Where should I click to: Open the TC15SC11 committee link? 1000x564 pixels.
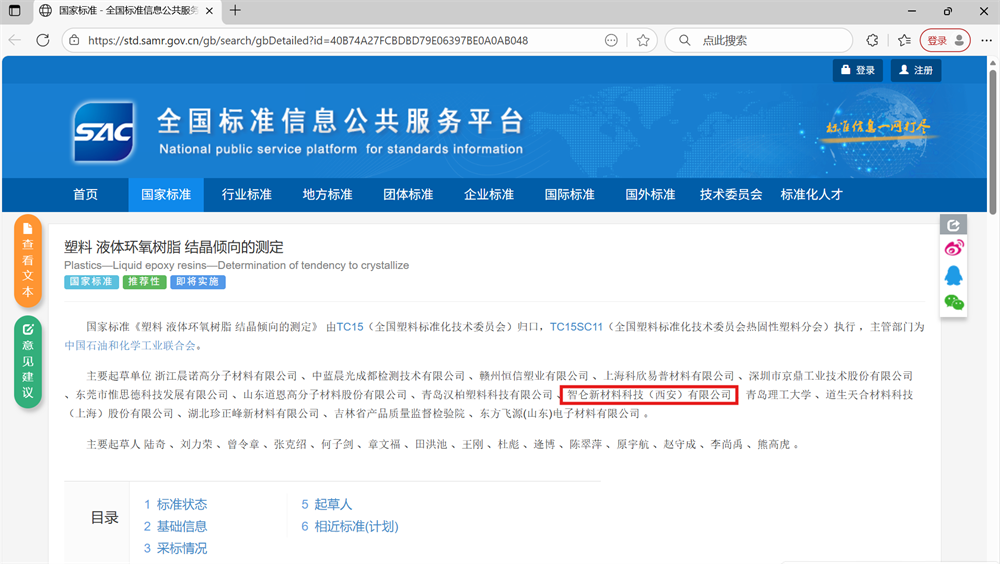(576, 326)
